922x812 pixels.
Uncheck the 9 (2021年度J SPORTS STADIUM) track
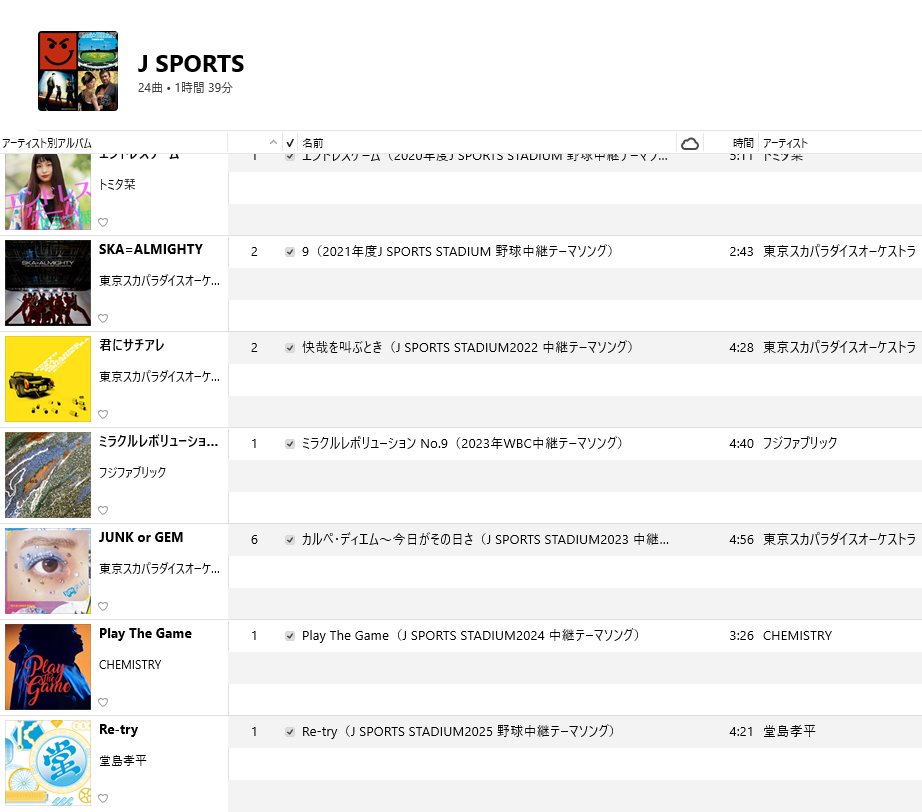click(x=290, y=252)
